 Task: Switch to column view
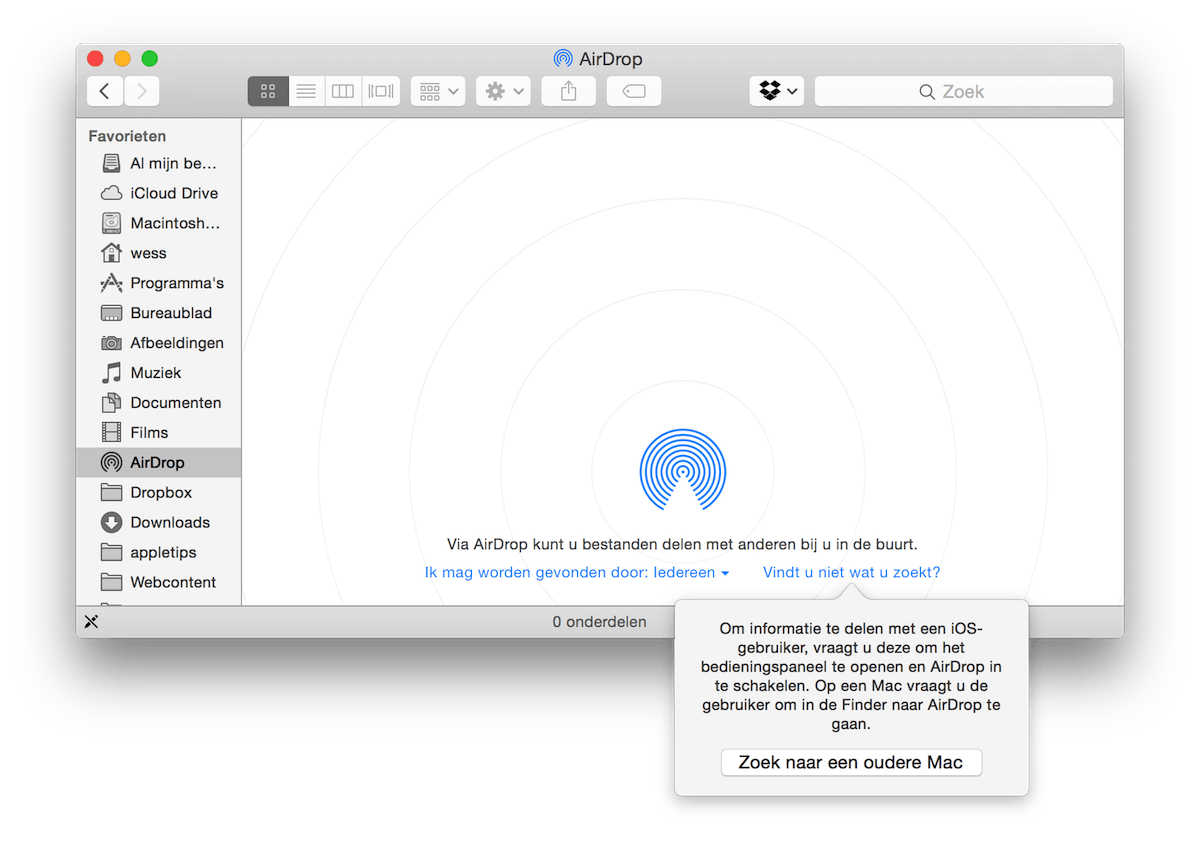click(x=343, y=91)
